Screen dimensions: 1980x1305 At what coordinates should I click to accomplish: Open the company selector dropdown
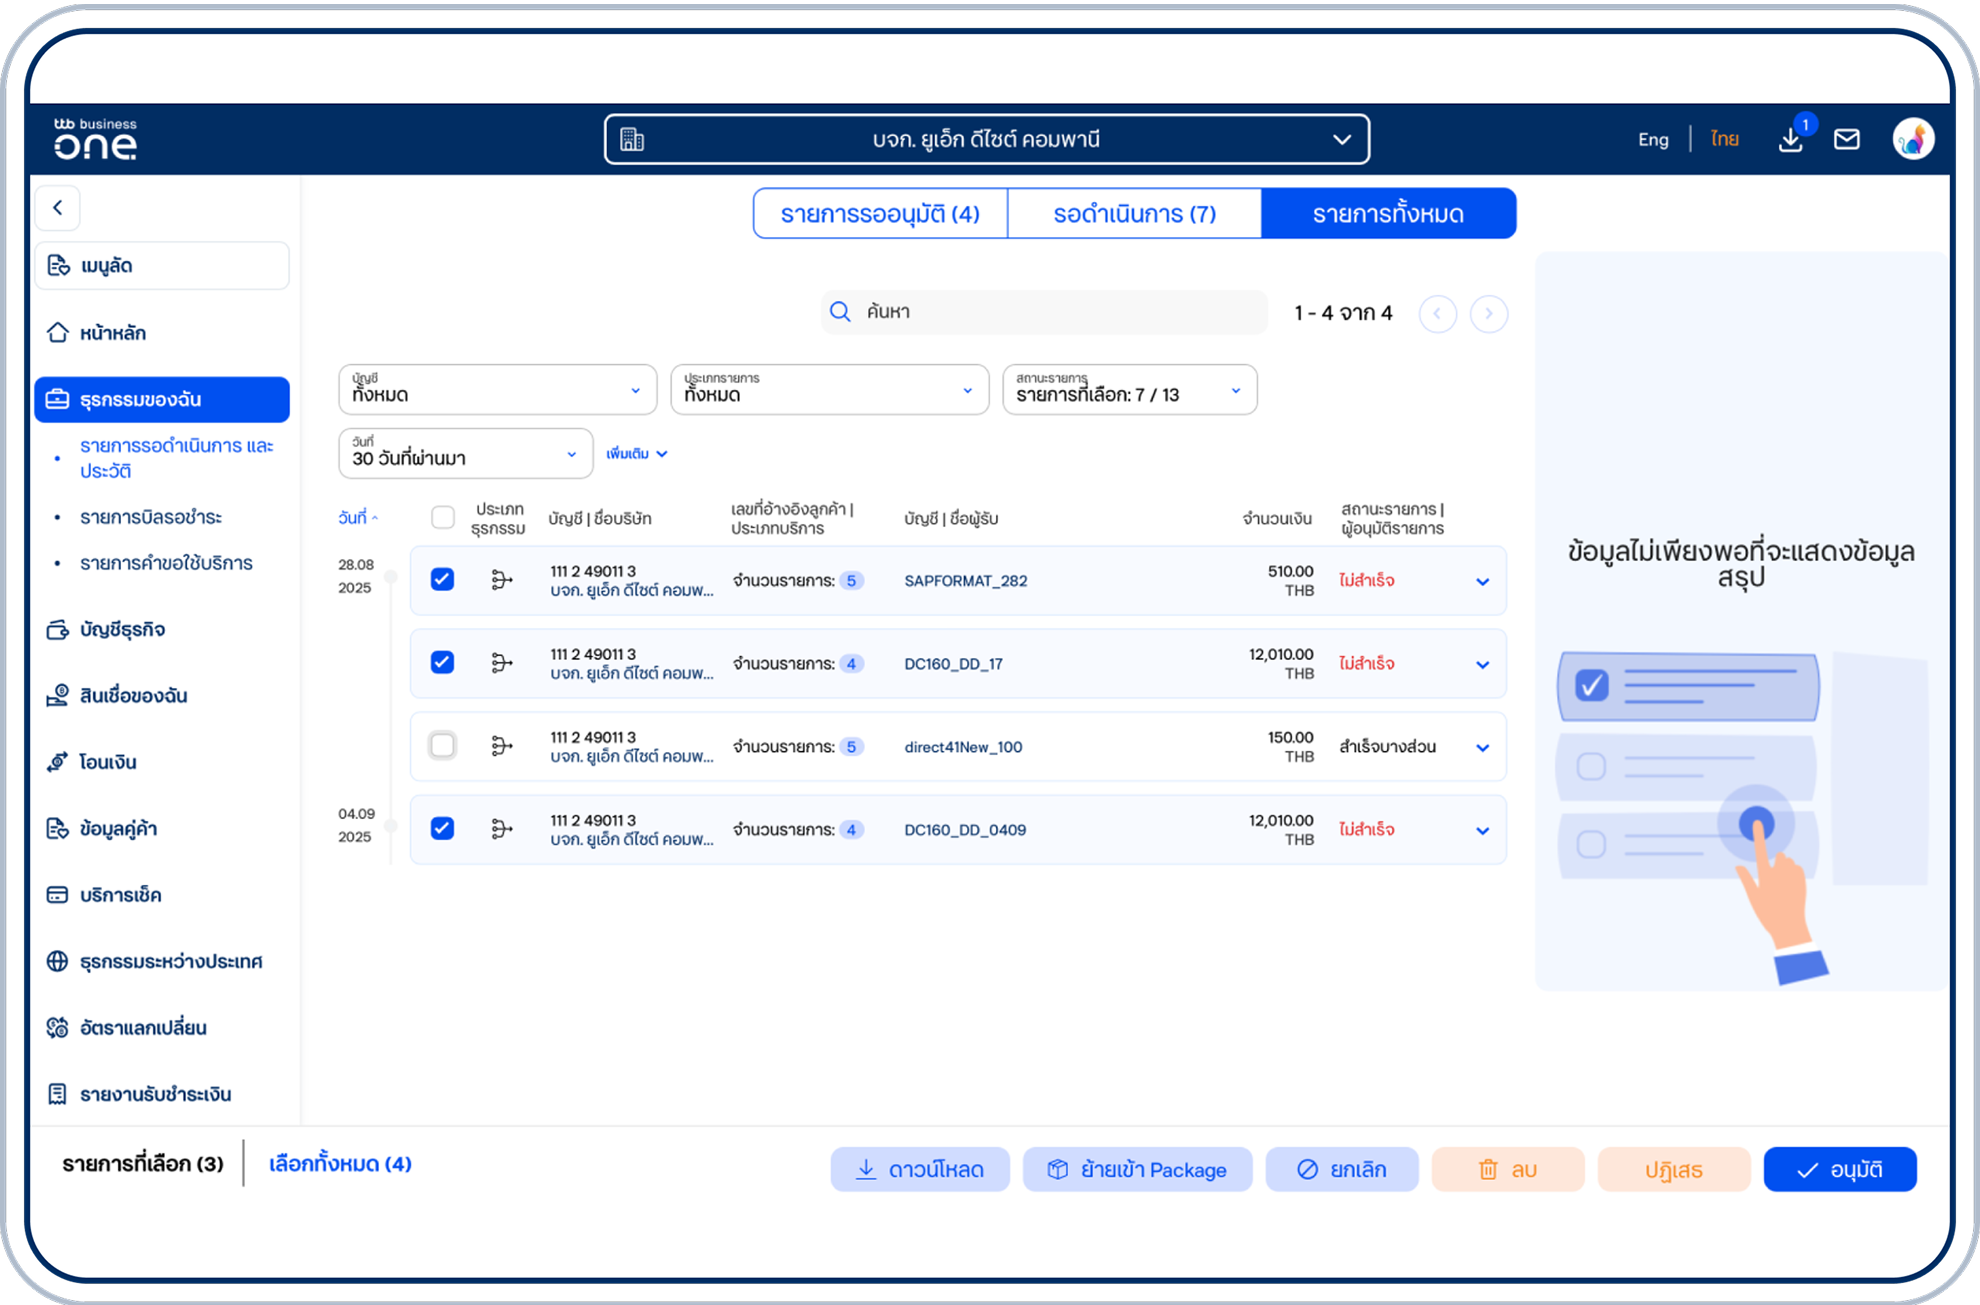986,140
